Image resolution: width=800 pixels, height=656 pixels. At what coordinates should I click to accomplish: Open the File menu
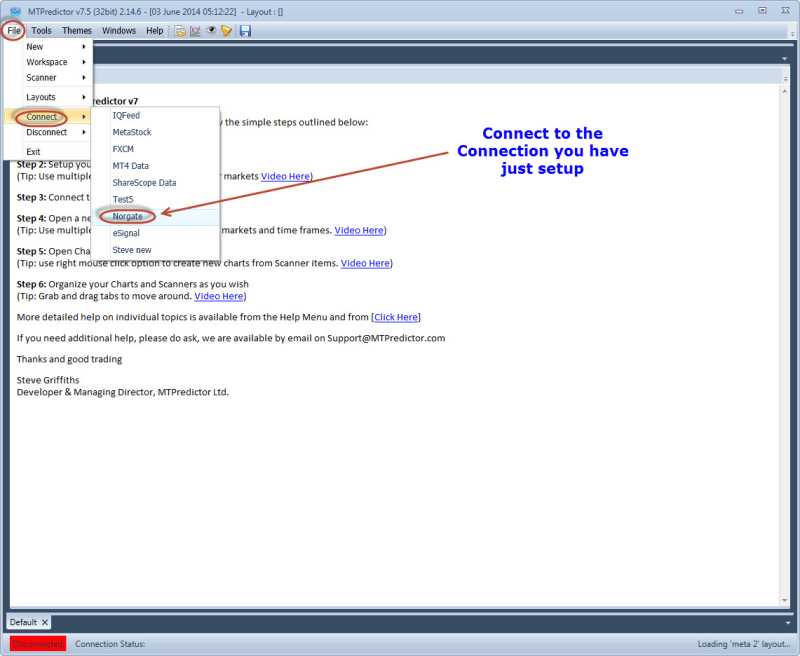14,31
